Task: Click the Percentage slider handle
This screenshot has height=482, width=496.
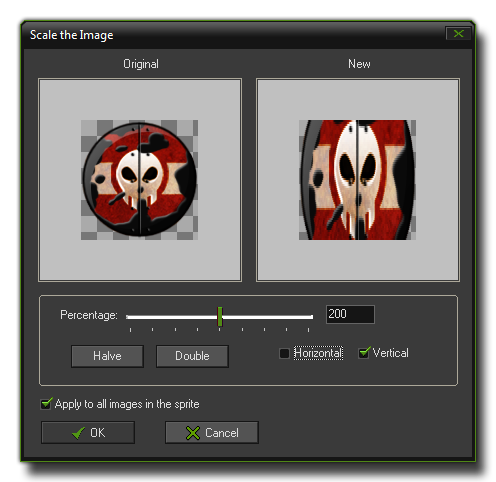Action: tap(220, 317)
